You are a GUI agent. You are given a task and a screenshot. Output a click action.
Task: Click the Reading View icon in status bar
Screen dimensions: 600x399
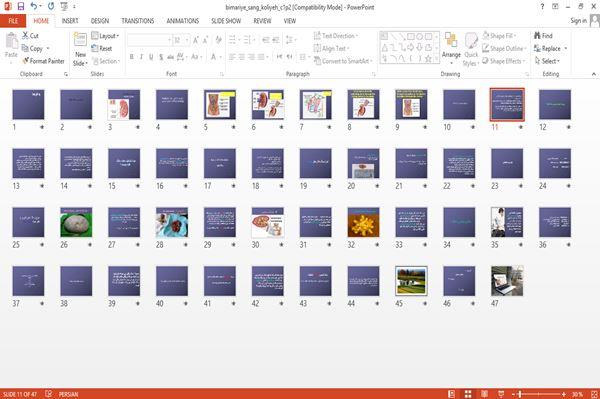[x=484, y=394]
